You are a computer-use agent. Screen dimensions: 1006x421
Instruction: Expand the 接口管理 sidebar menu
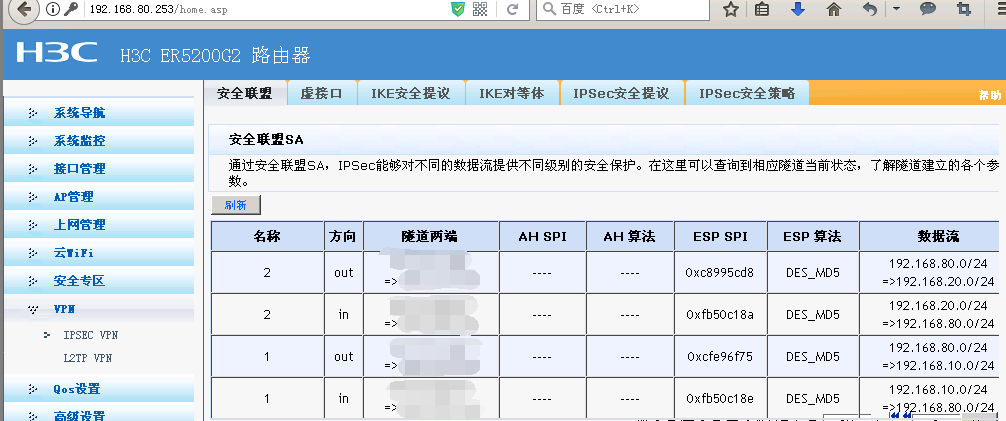(99, 169)
